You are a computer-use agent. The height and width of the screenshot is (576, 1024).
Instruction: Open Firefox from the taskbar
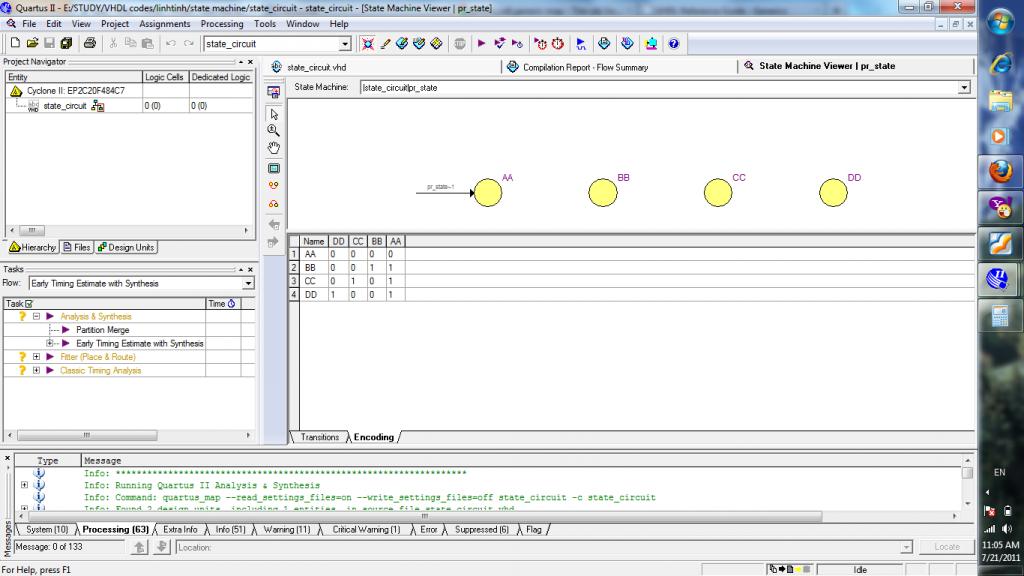tap(999, 172)
